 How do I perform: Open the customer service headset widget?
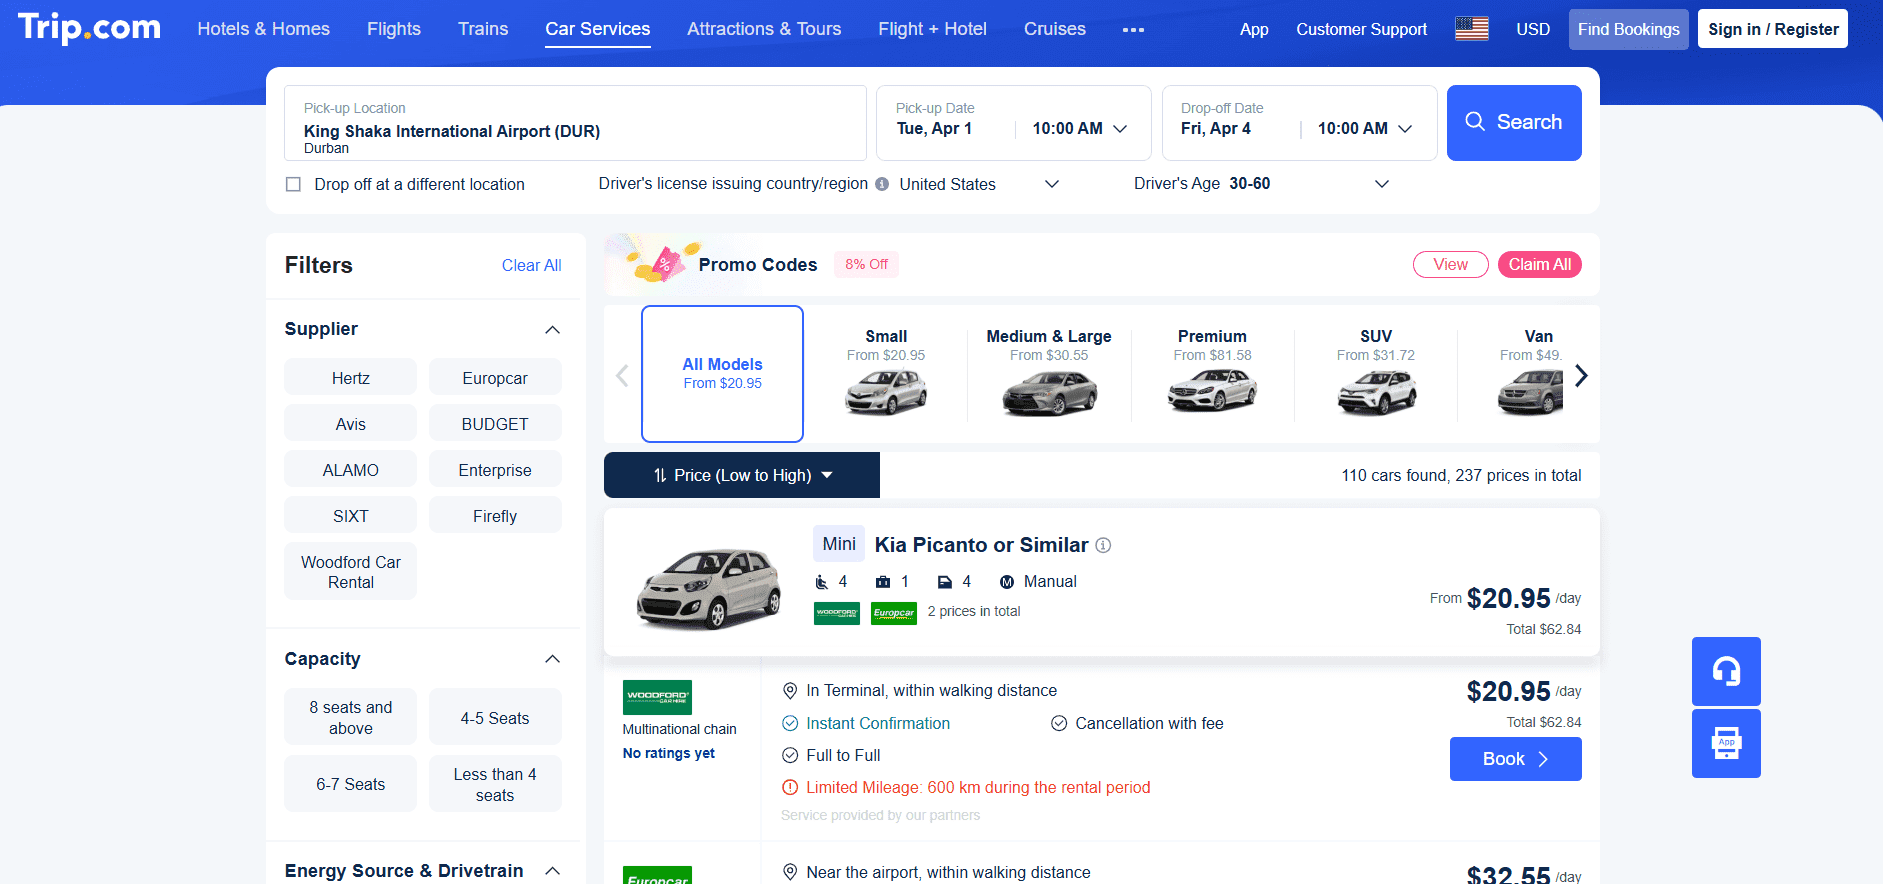click(1726, 671)
